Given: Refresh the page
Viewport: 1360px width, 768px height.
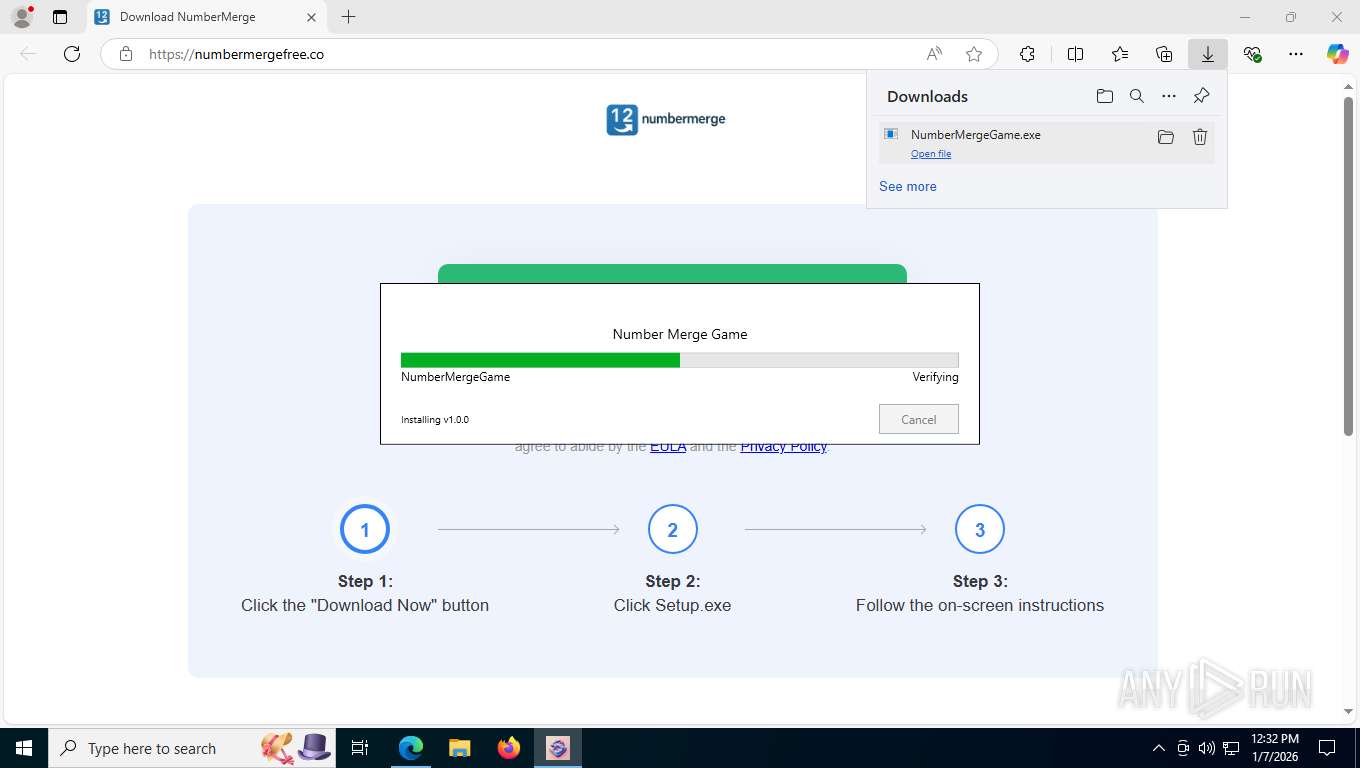Looking at the screenshot, I should (72, 54).
